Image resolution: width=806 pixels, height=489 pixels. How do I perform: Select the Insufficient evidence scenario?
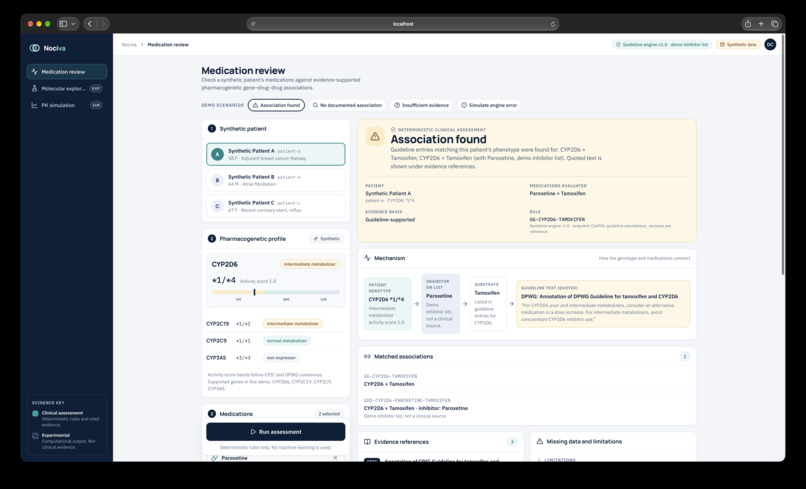pyautogui.click(x=422, y=105)
